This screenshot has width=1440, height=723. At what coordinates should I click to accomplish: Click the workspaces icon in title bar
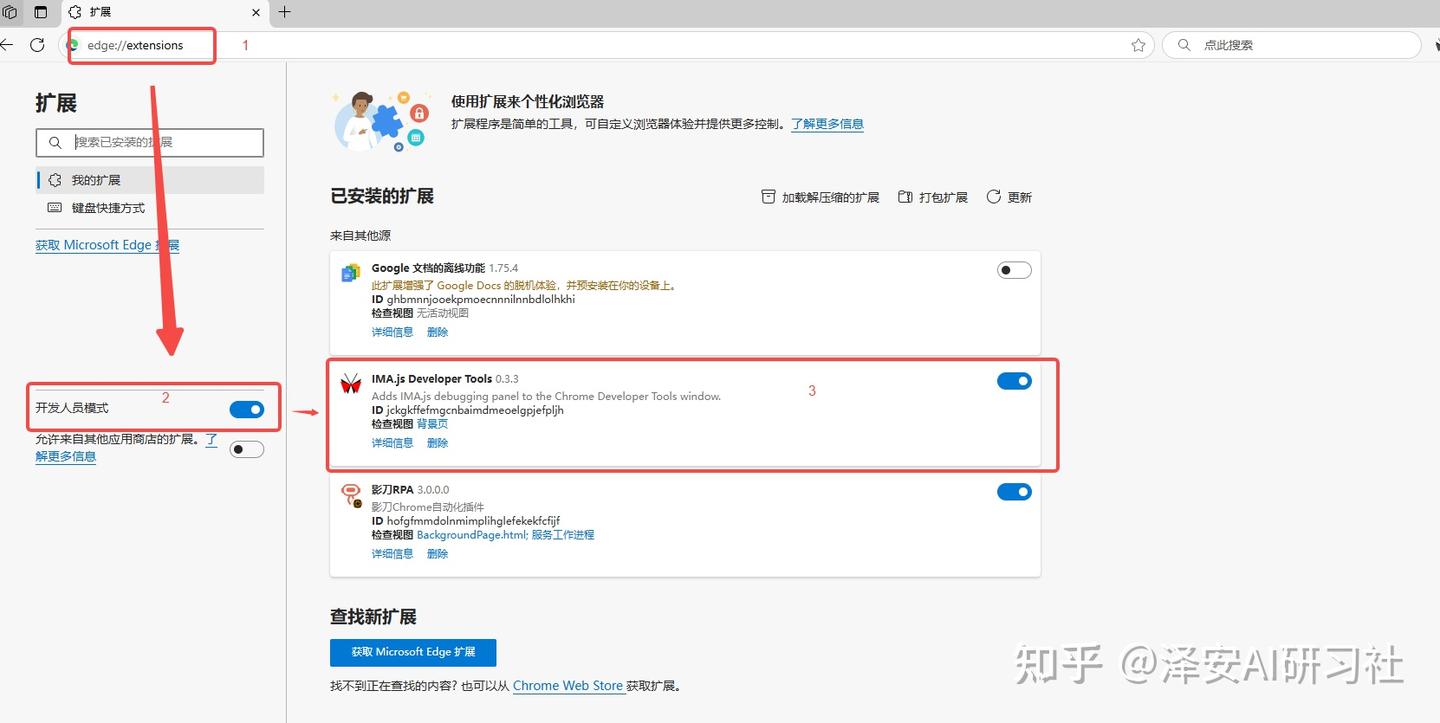10,12
